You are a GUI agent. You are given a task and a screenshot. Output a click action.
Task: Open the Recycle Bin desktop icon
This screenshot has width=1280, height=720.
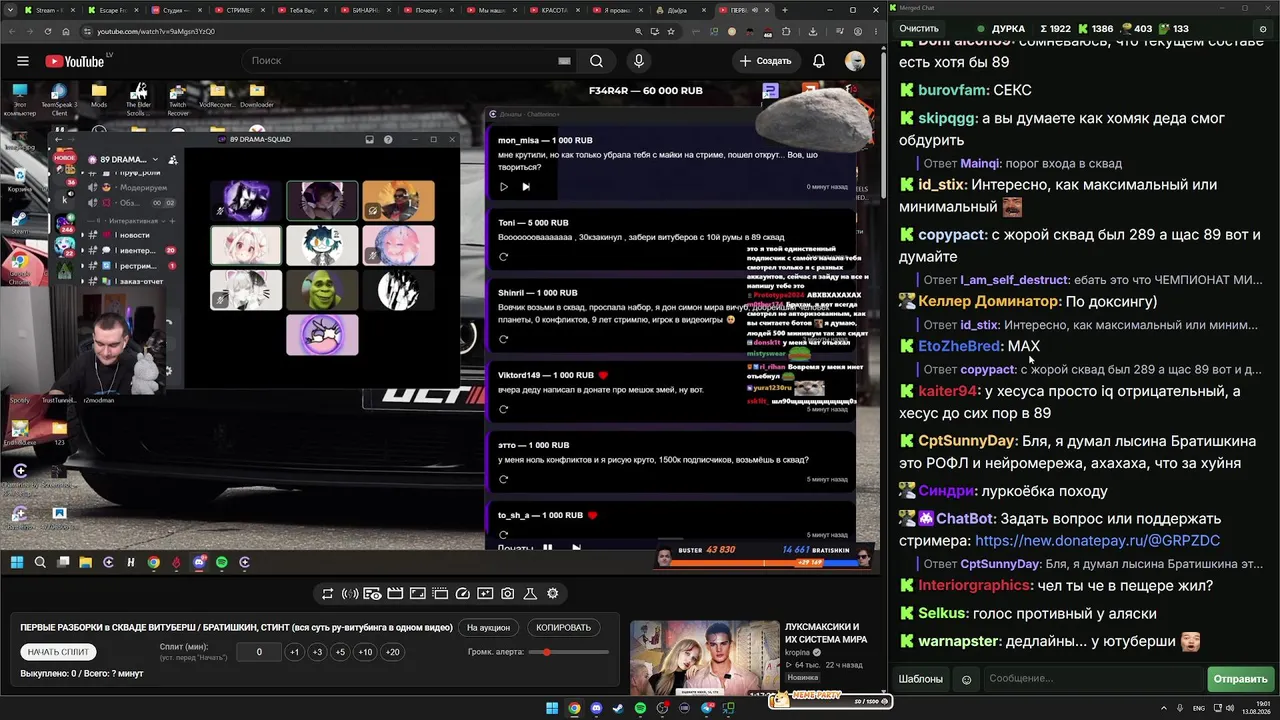[x=19, y=179]
